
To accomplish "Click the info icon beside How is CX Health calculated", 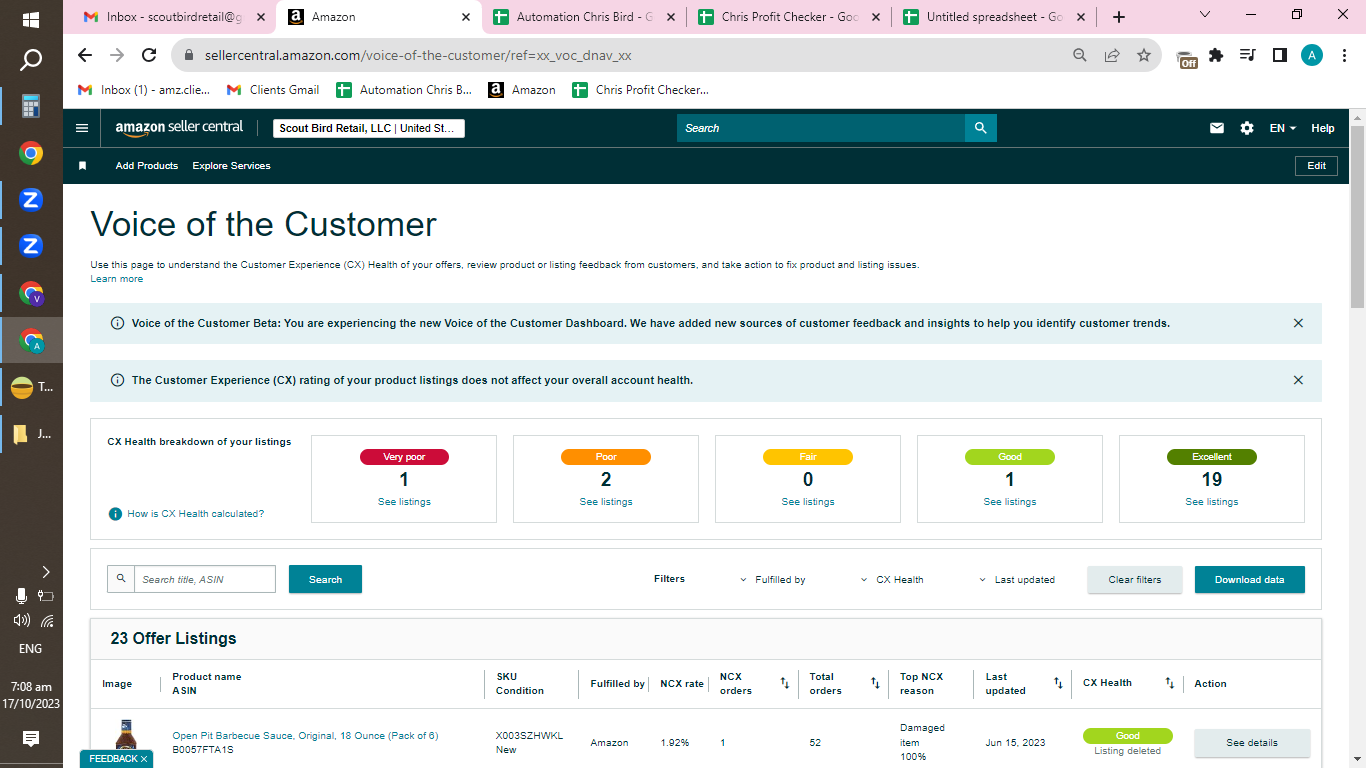I will (115, 514).
